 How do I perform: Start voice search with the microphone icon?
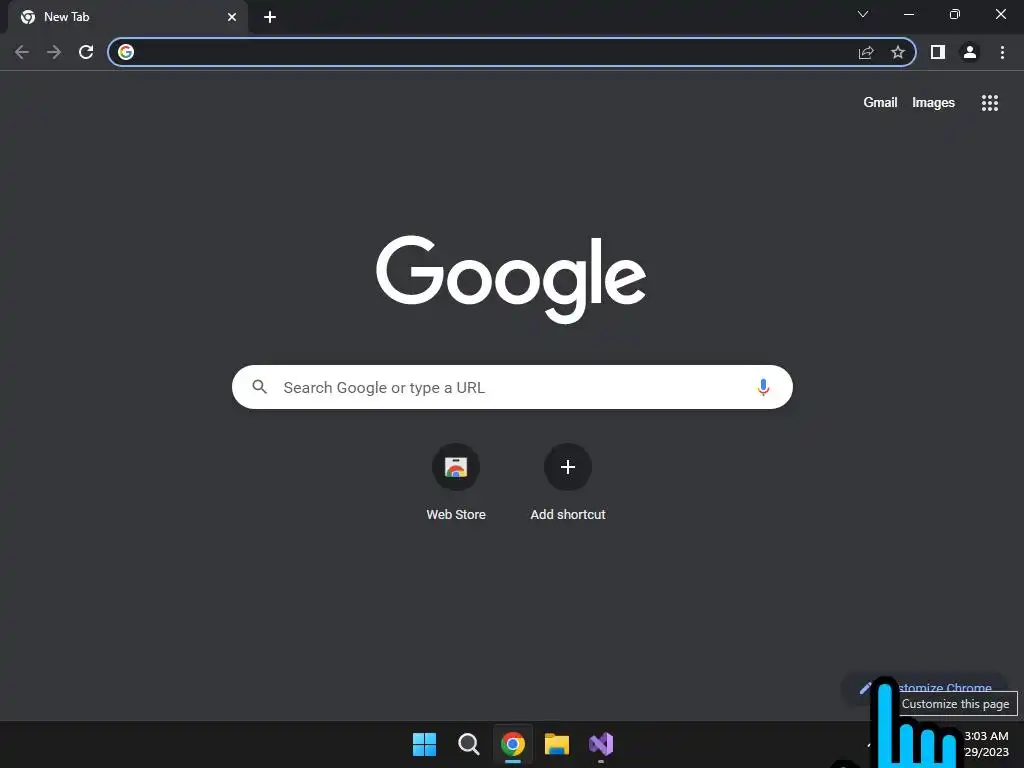coord(763,387)
